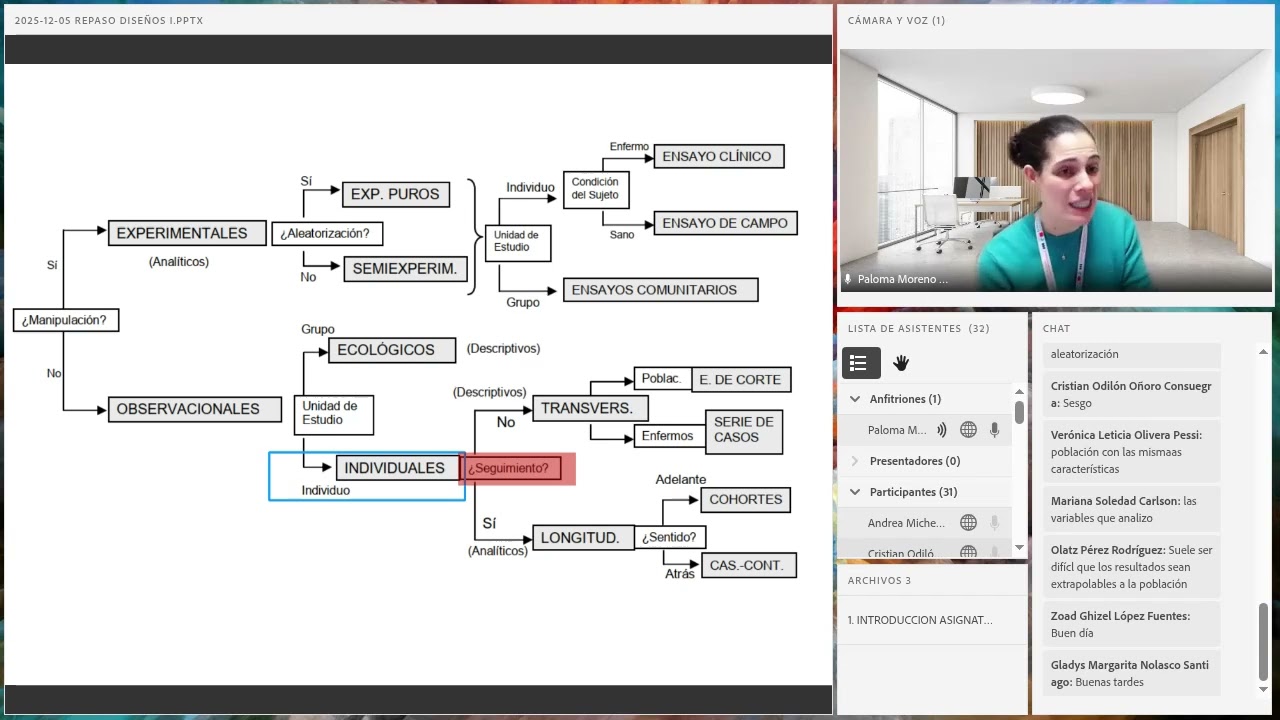
Task: Click the Unidad de Estudio box near ECOLÓGICOS
Action: pos(334,414)
